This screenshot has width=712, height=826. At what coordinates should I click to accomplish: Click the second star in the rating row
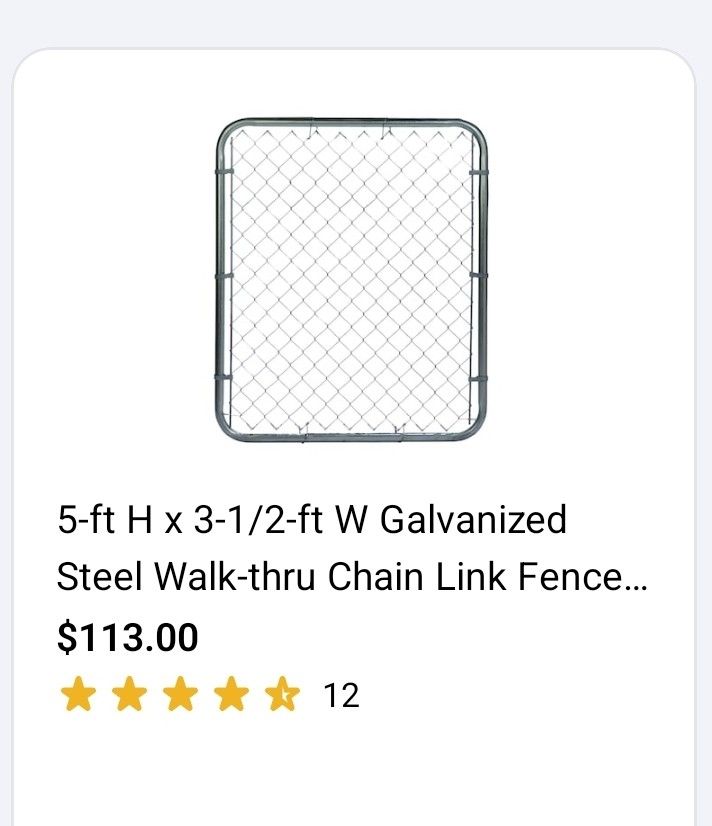point(128,690)
